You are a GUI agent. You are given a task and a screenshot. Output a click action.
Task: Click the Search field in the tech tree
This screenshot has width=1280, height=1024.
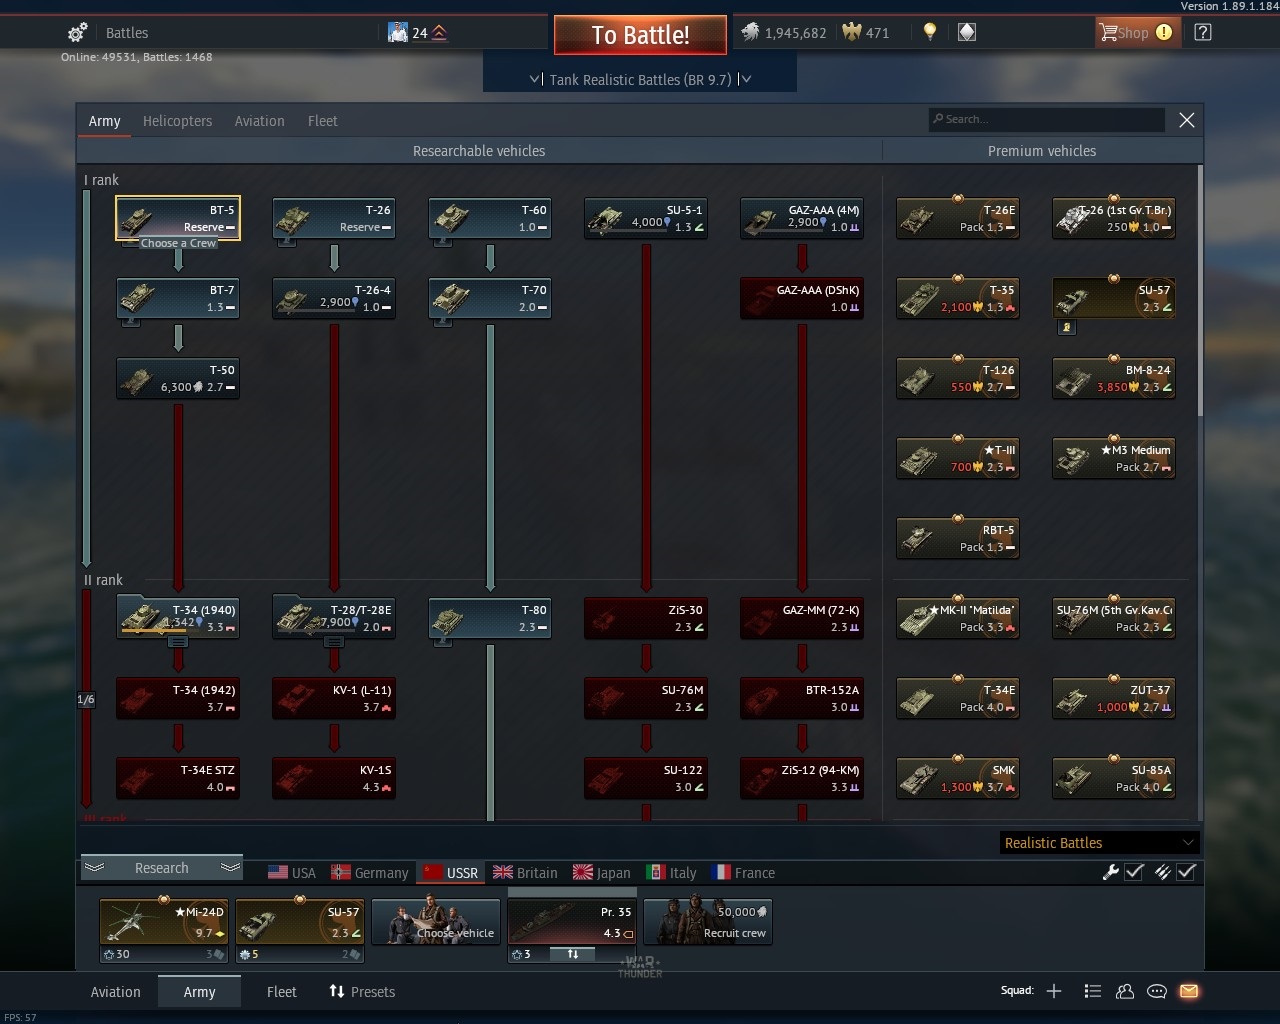click(x=1046, y=119)
